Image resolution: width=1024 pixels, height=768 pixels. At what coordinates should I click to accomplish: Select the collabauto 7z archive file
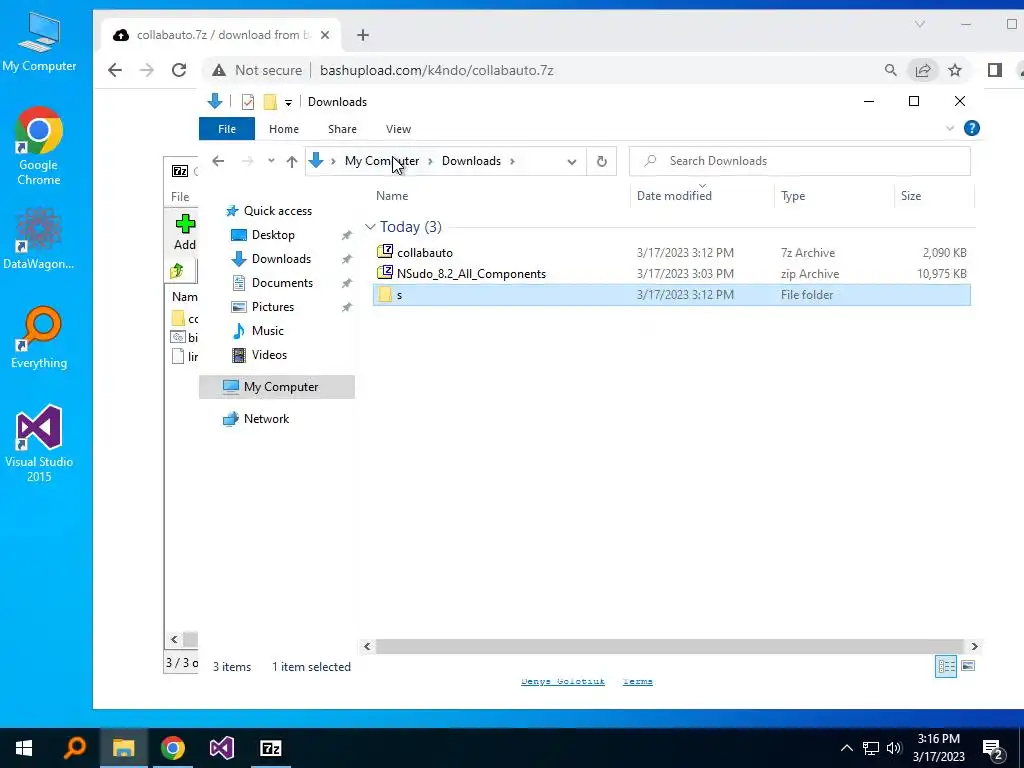click(671, 253)
